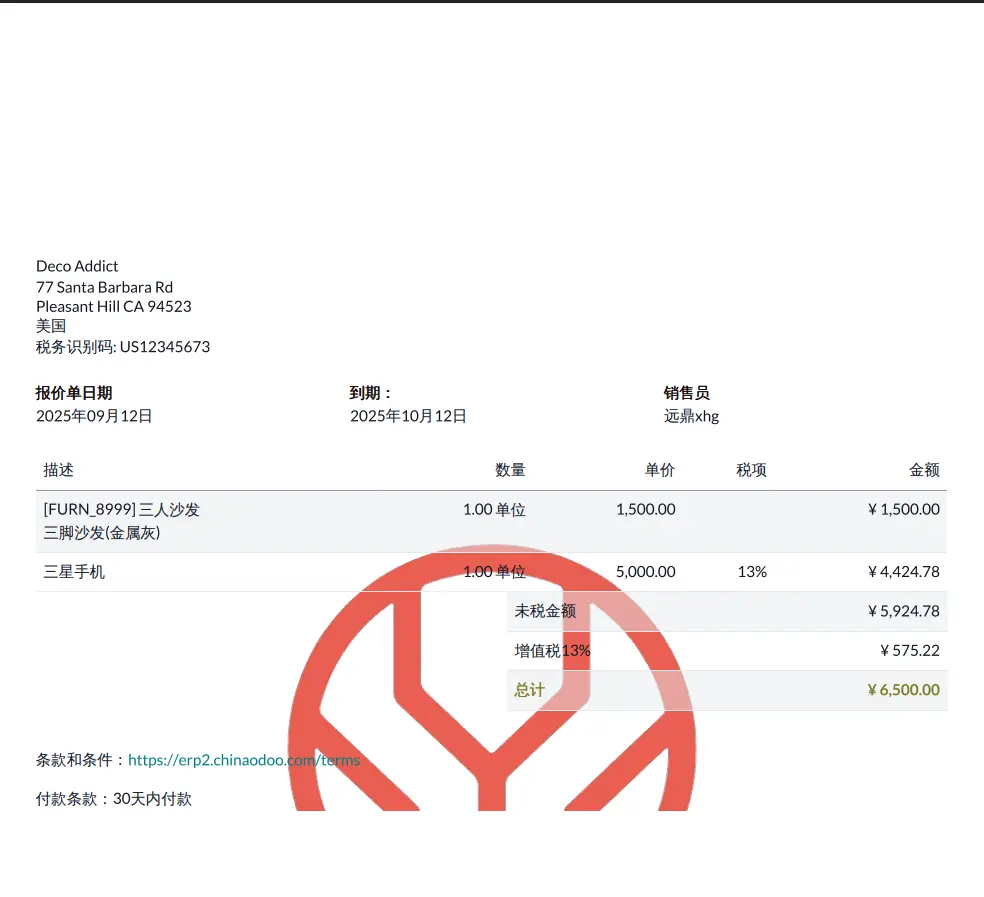Open the erp2.chinaodoo.com terms link
This screenshot has height=897, width=984.
pyautogui.click(x=243, y=760)
